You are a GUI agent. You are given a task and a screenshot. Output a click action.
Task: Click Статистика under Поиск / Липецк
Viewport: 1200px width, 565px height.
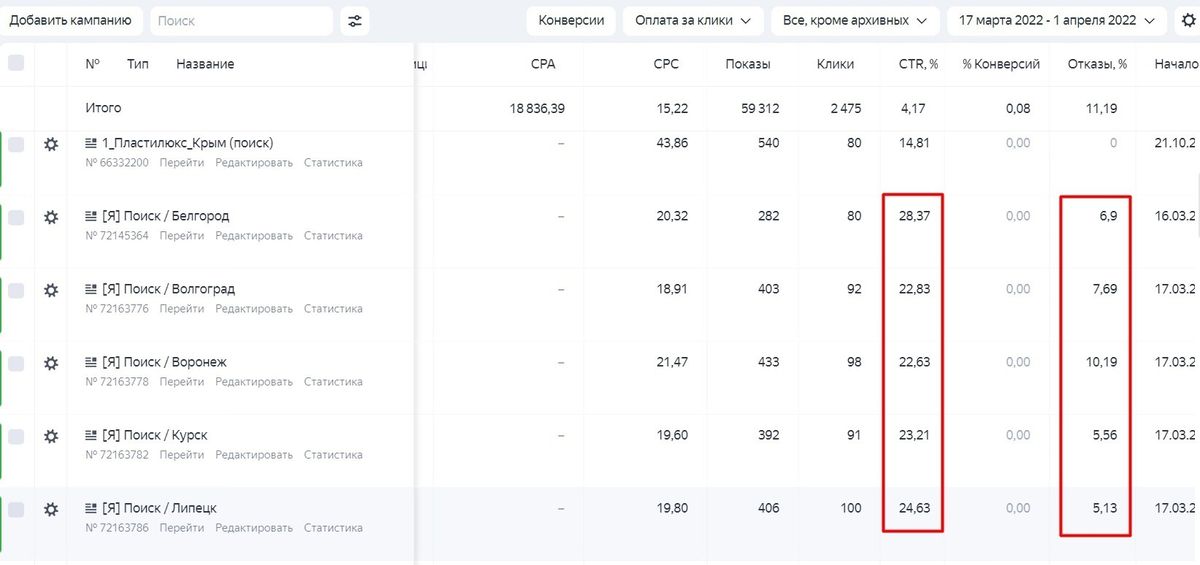(333, 528)
